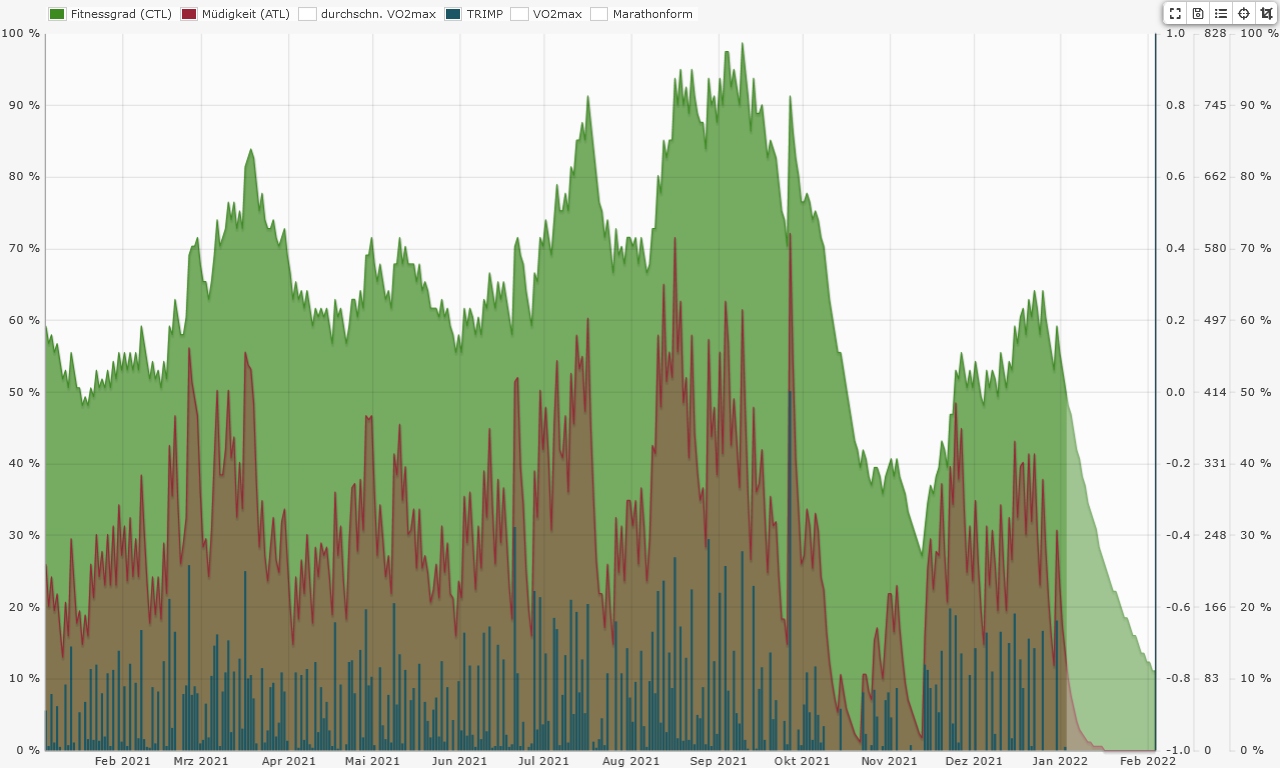The width and height of the screenshot is (1280, 768).
Task: Click the Nov 2021 x-axis label
Action: 889,761
